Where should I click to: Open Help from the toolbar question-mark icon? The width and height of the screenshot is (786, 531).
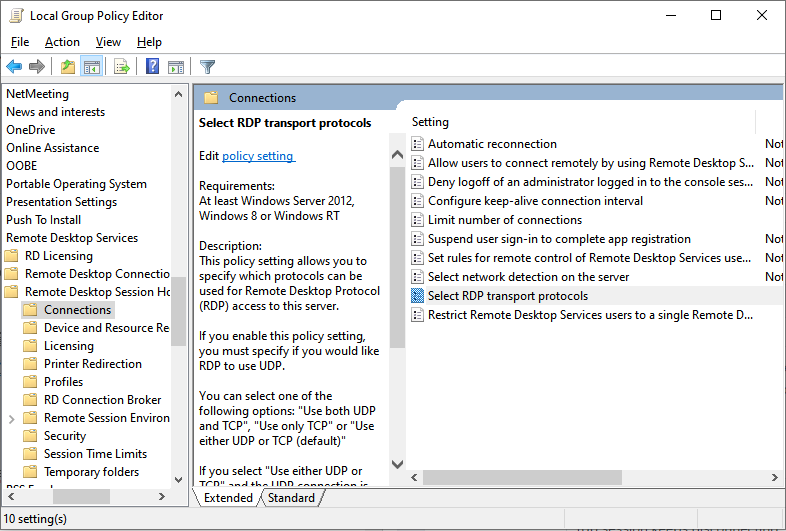152,67
